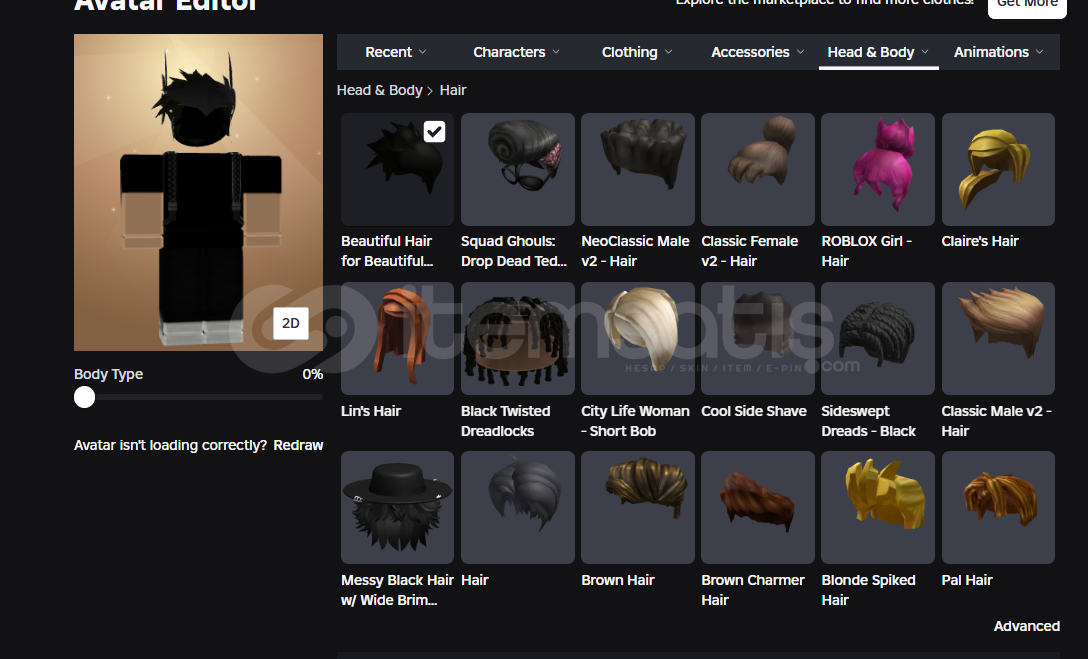1088x659 pixels.
Task: Click the NeoClassic Male v2 - Hair label
Action: pos(636,251)
